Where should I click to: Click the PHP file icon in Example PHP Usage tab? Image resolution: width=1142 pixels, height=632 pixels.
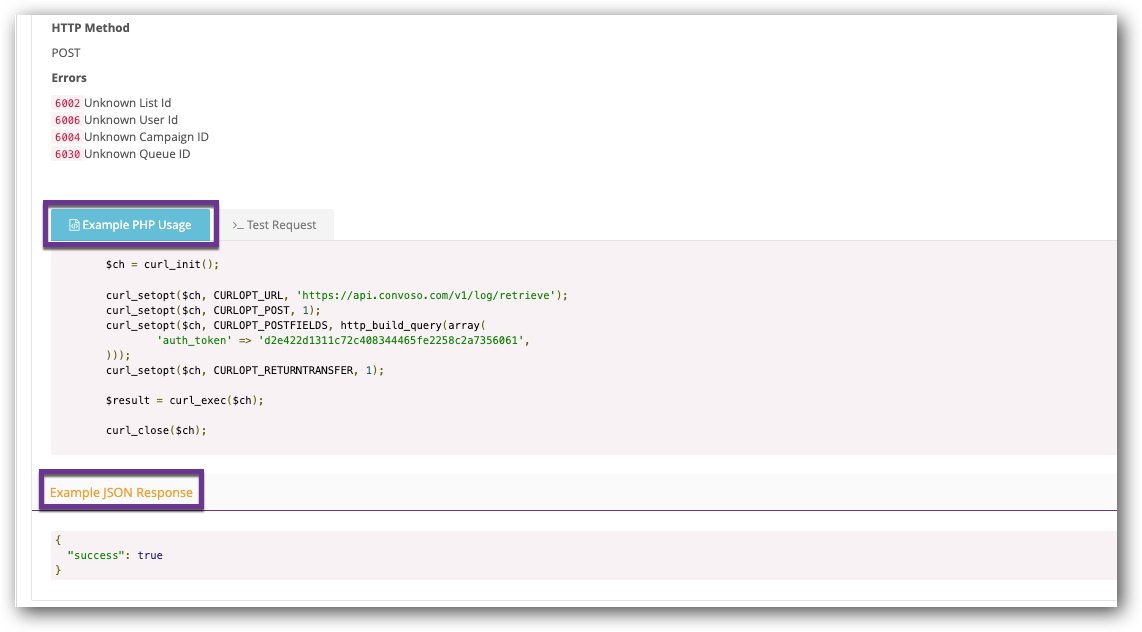74,225
